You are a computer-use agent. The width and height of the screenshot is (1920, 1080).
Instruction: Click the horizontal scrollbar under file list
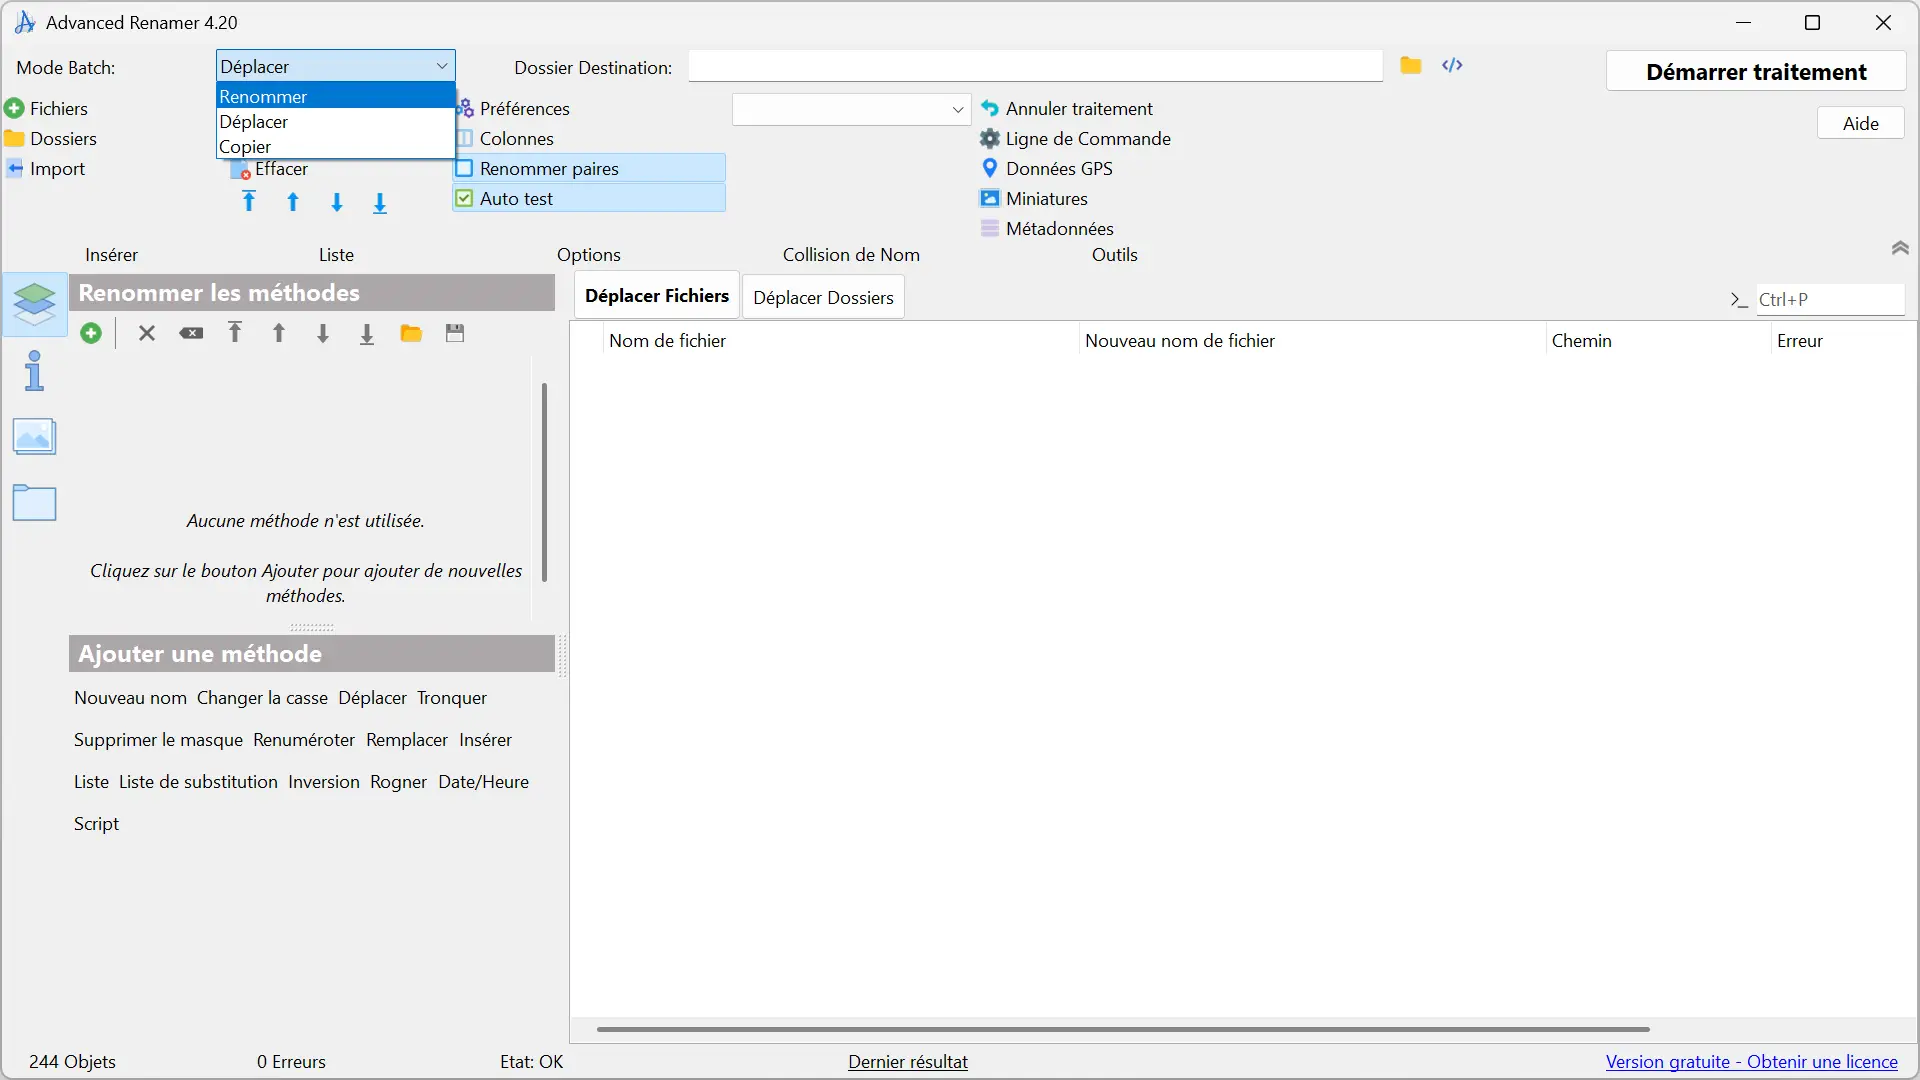coord(1123,1029)
